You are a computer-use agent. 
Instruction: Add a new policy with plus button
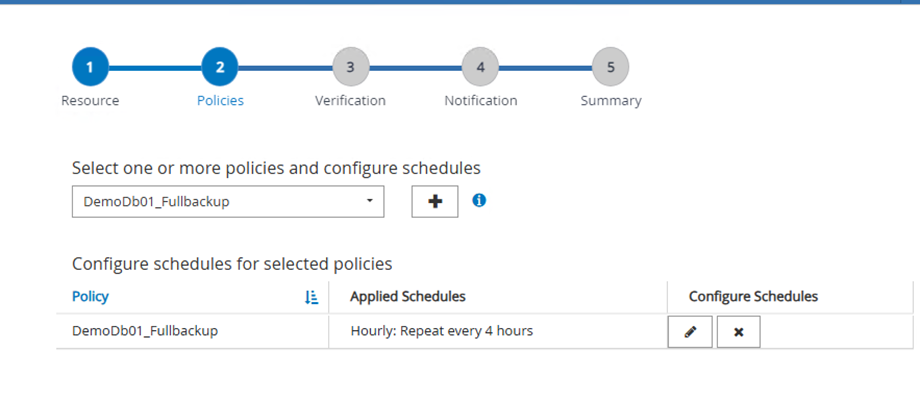click(x=435, y=201)
